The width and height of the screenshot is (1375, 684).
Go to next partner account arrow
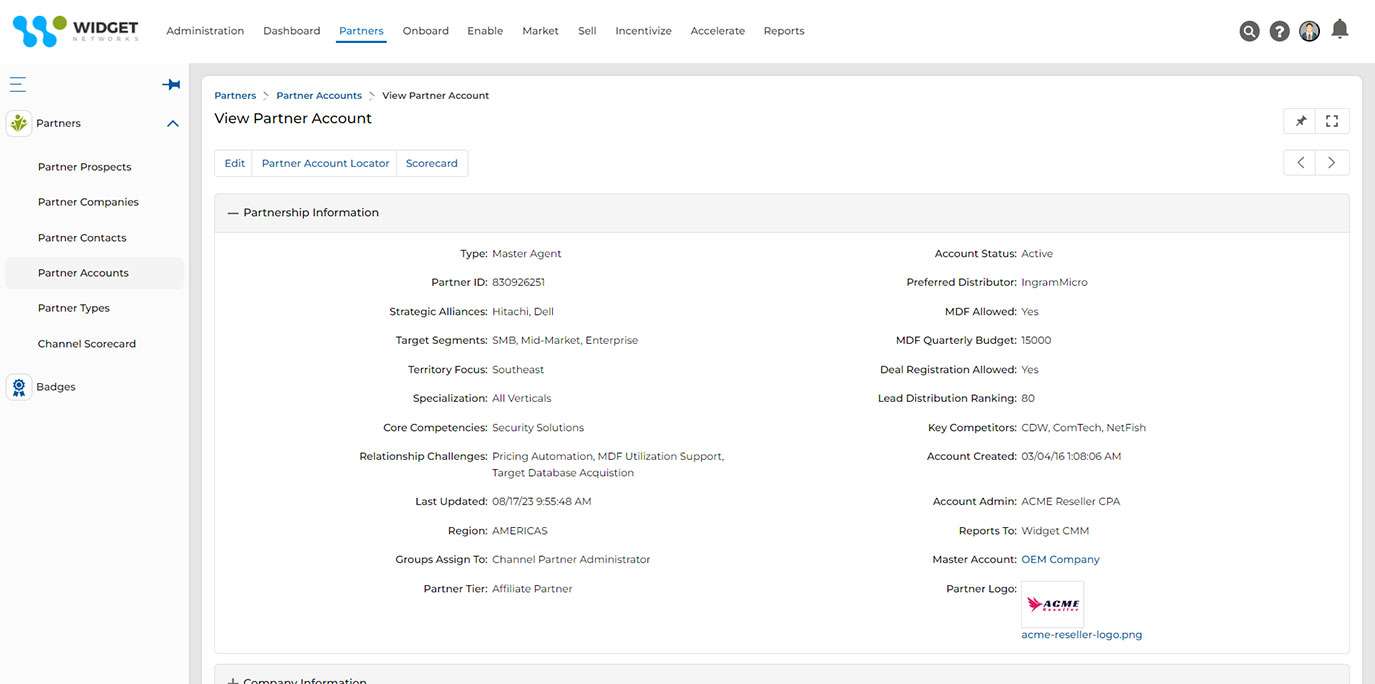coord(1332,163)
